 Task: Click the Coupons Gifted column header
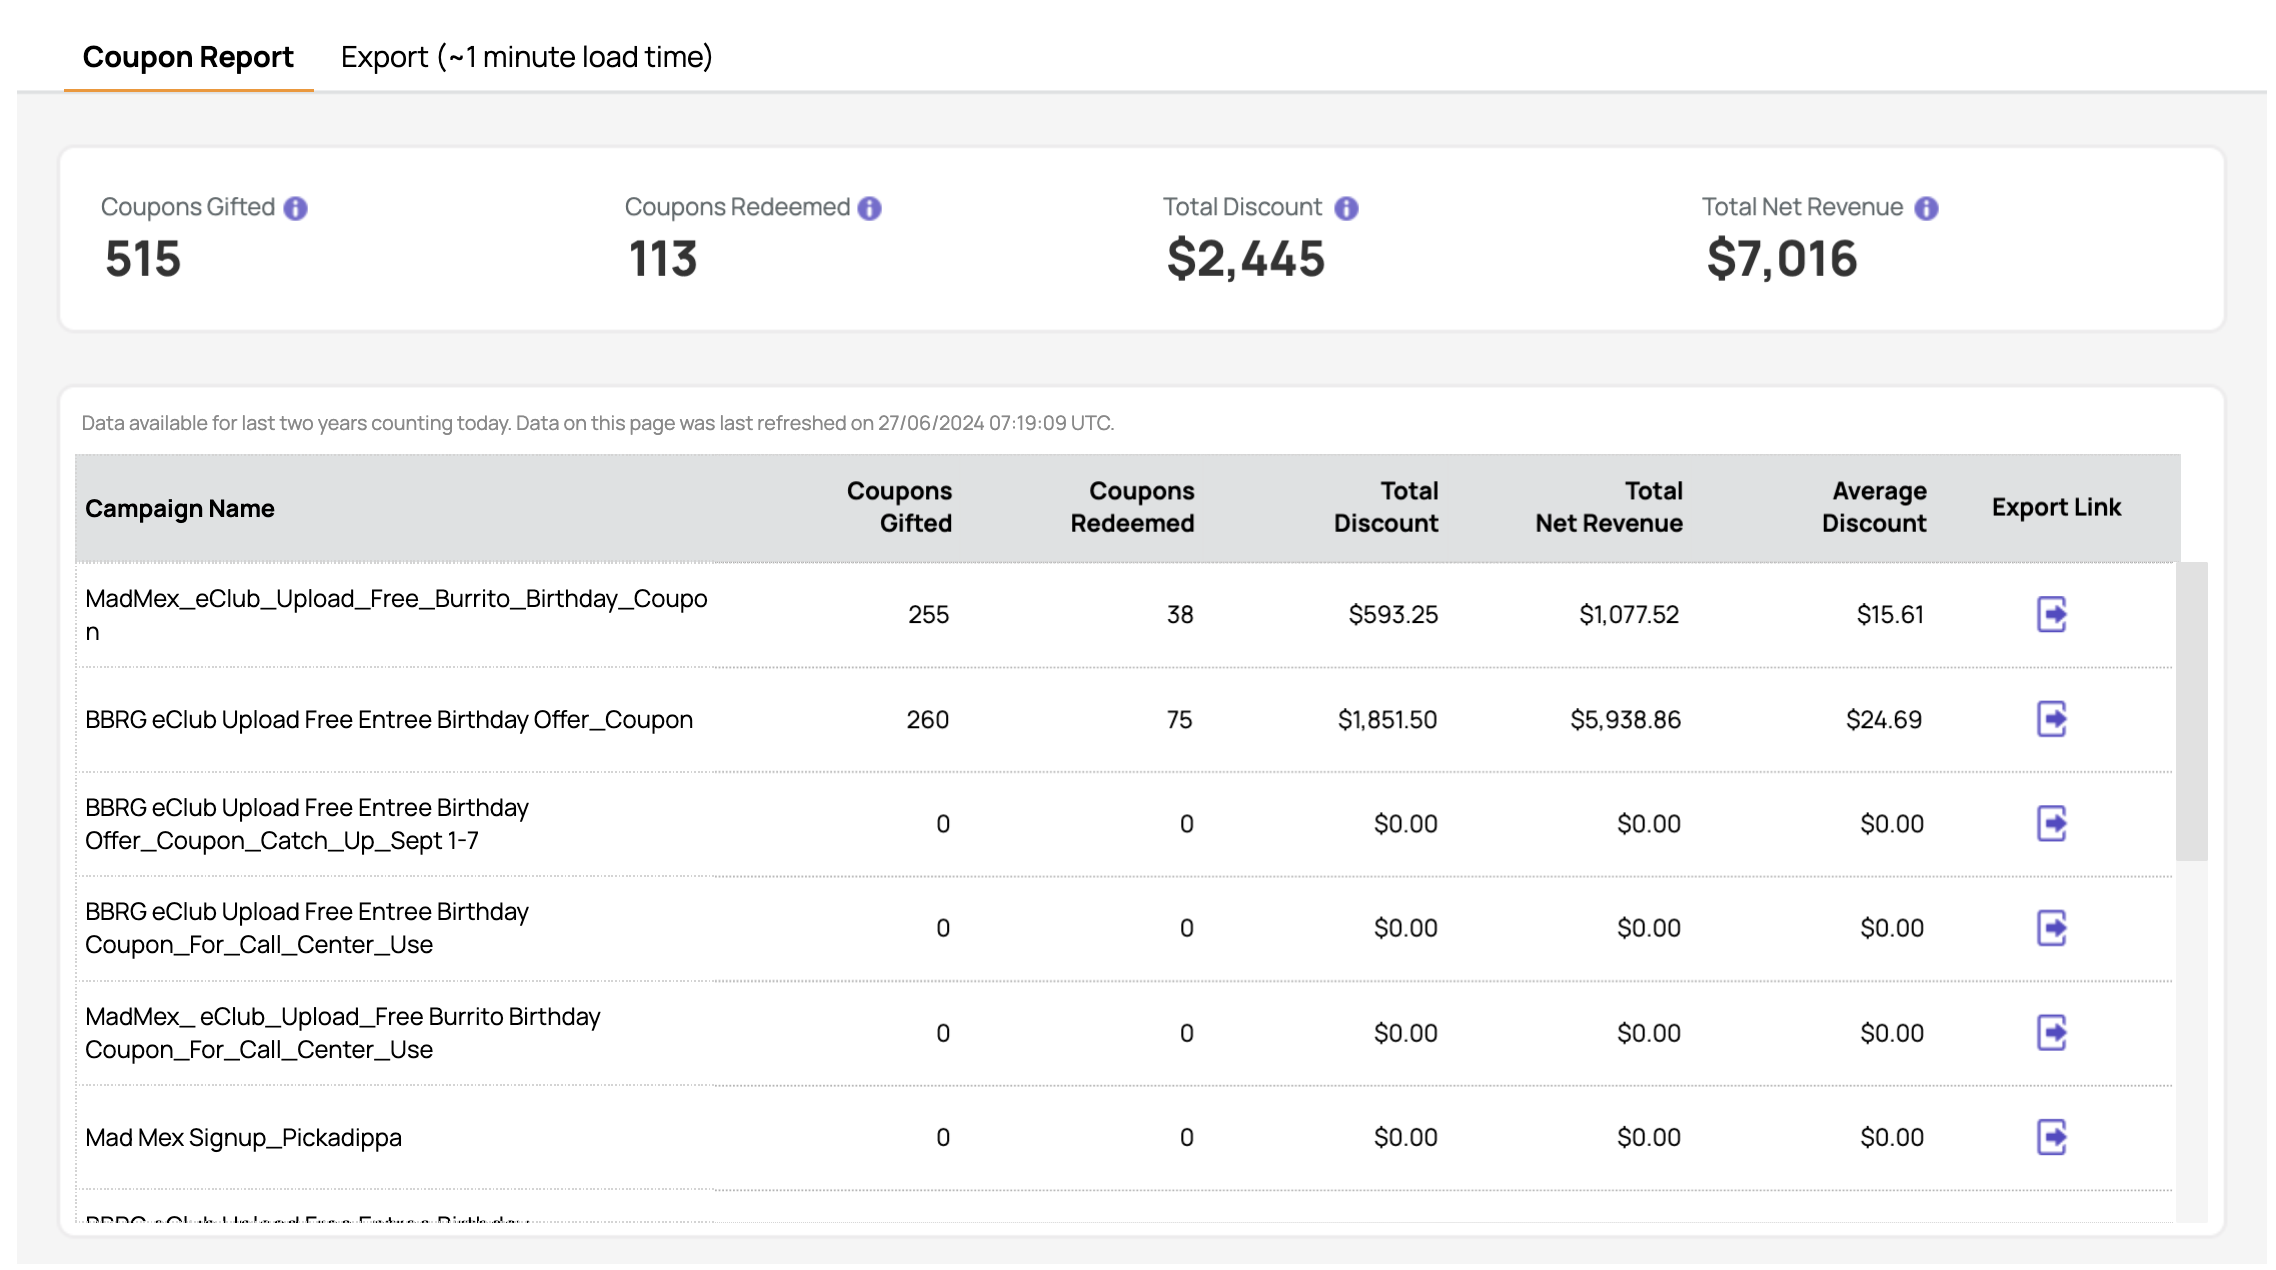pos(899,507)
